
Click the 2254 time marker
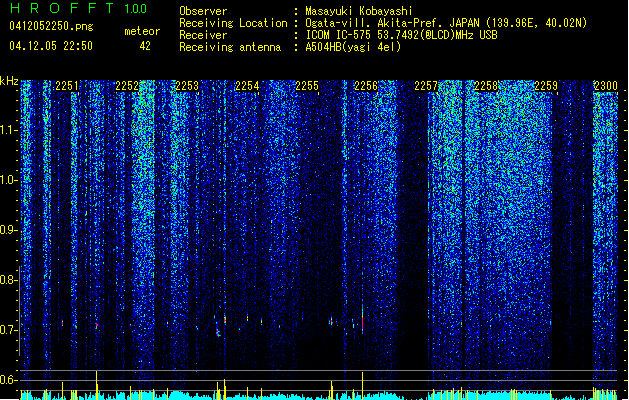point(247,86)
